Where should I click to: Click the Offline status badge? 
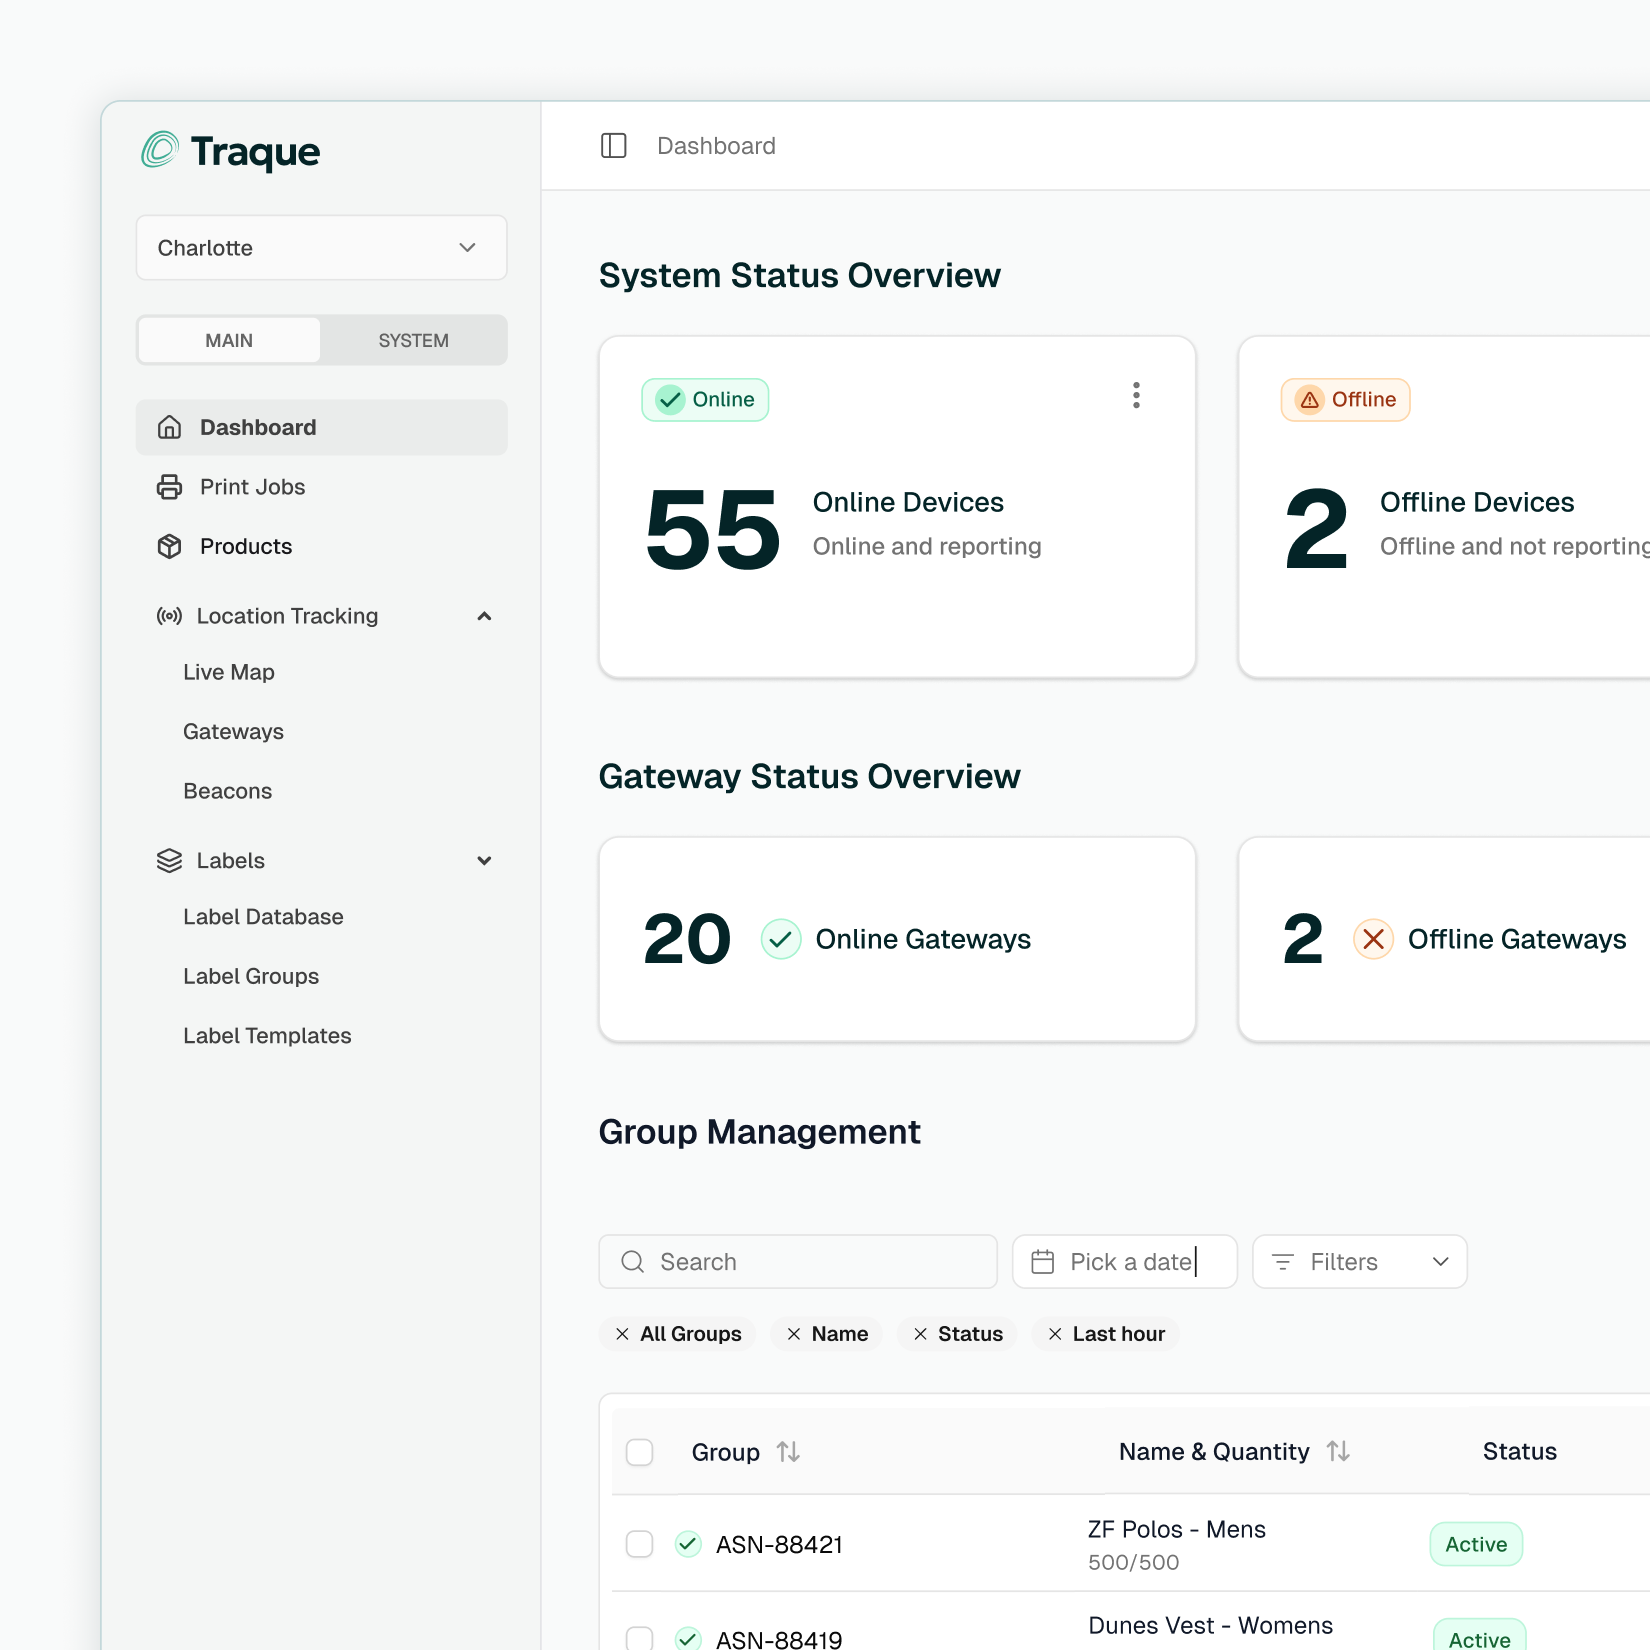pos(1345,400)
